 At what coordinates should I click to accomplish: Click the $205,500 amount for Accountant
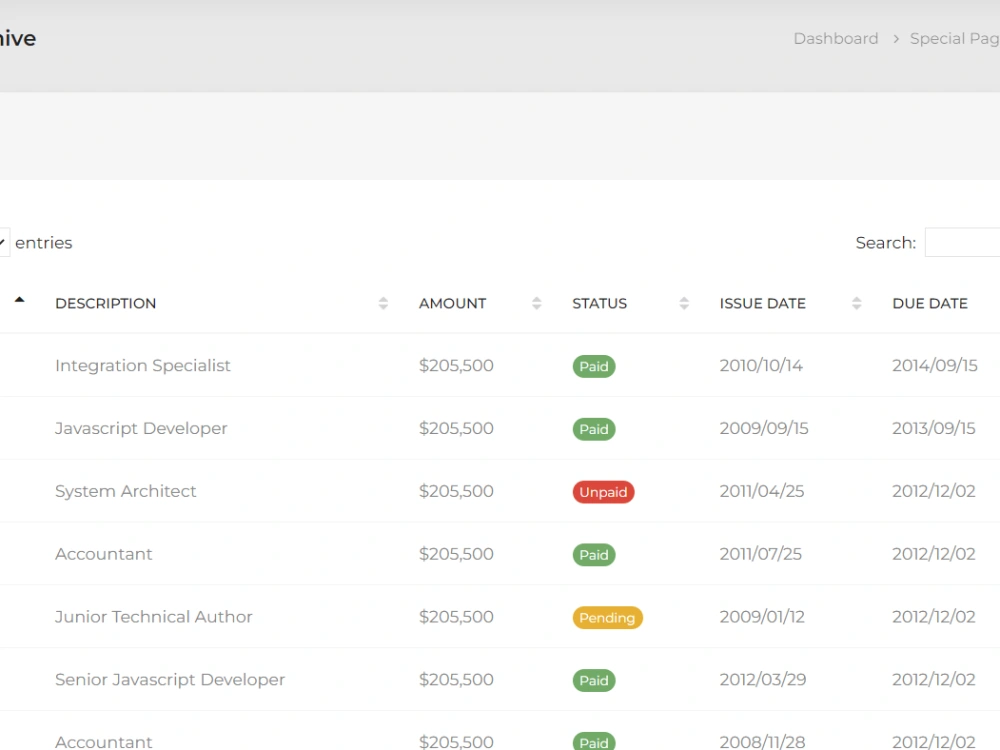coord(456,554)
